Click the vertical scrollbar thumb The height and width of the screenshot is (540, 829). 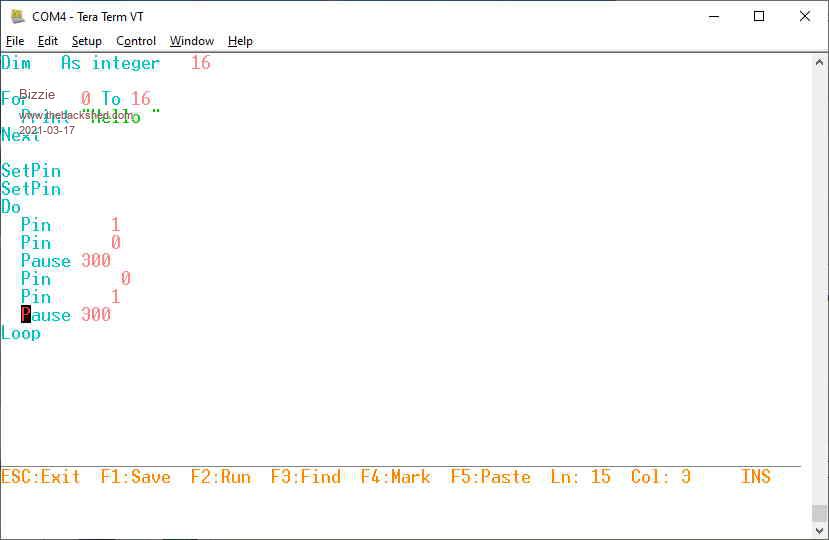point(820,513)
